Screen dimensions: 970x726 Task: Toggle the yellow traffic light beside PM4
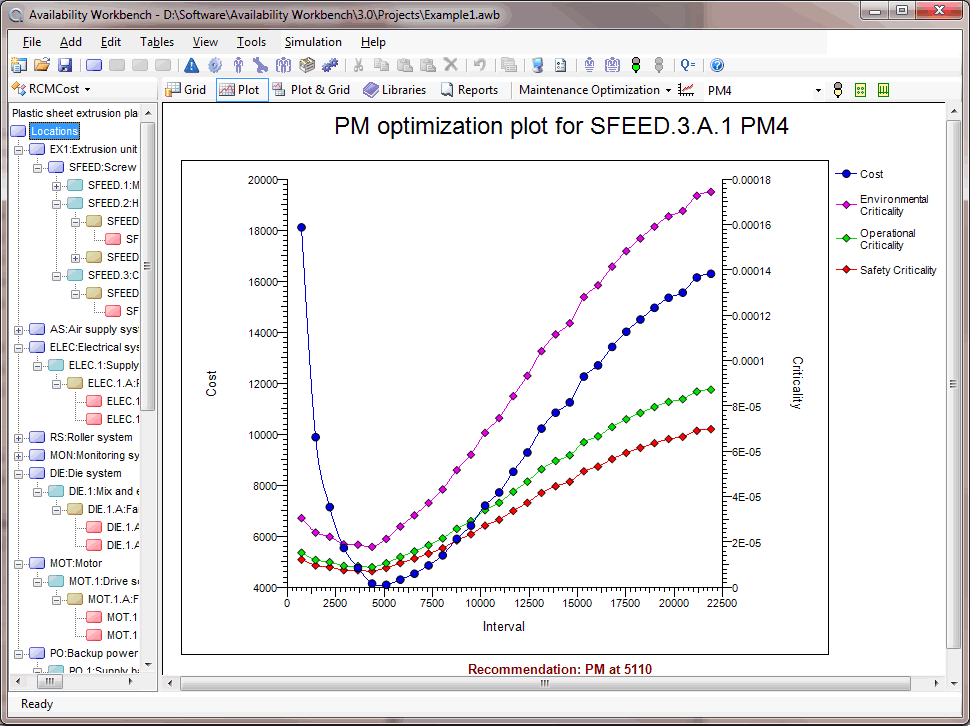838,90
